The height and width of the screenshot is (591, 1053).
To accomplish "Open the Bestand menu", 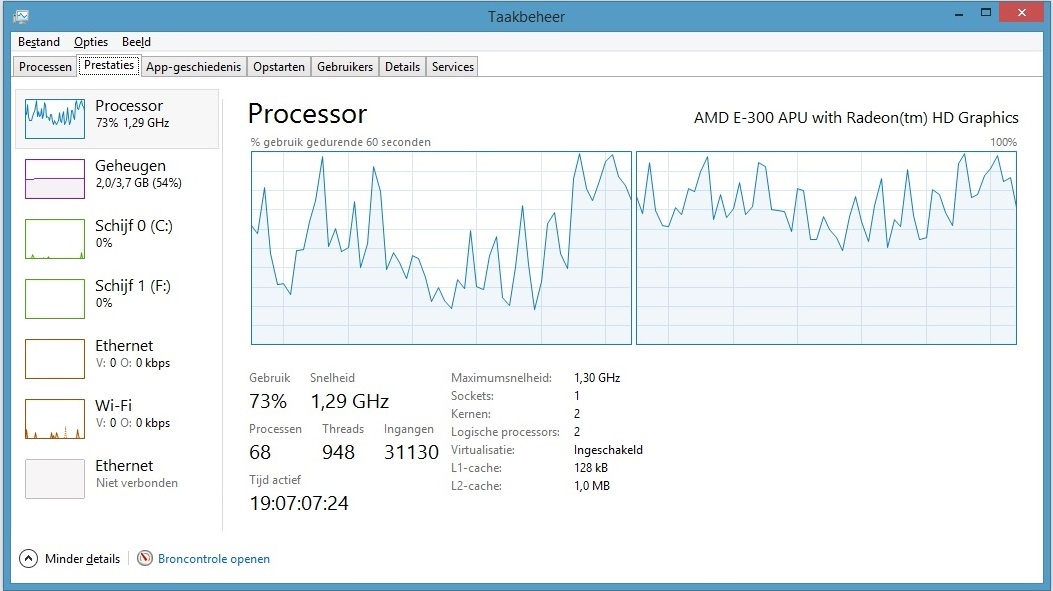I will [39, 42].
